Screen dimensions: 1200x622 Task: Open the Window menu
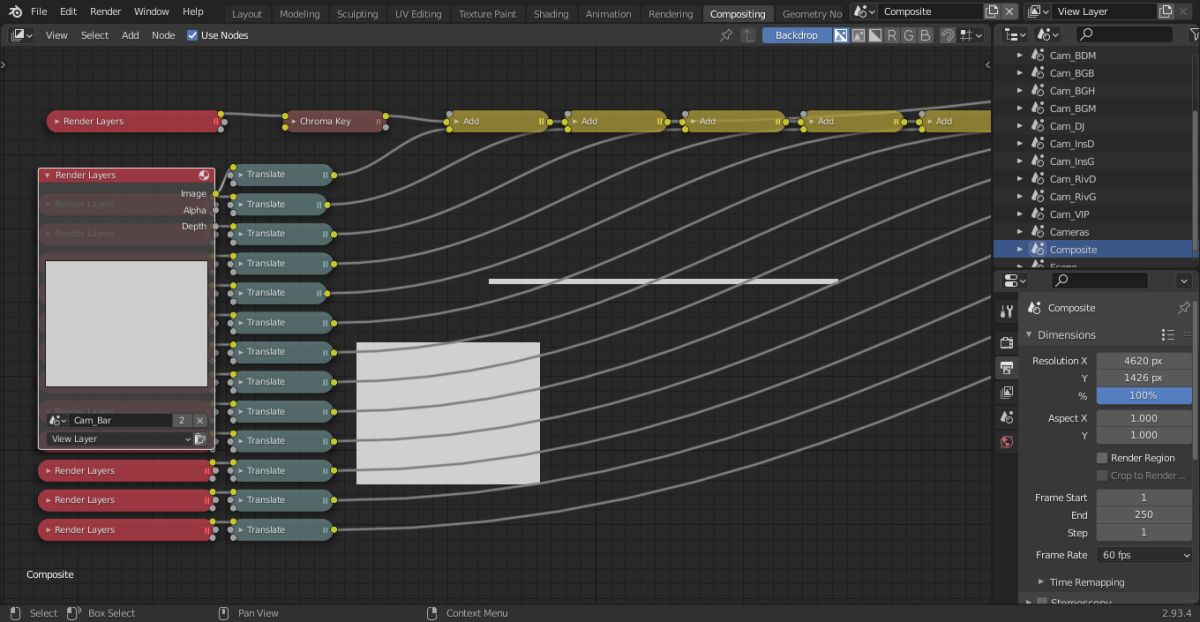click(151, 12)
